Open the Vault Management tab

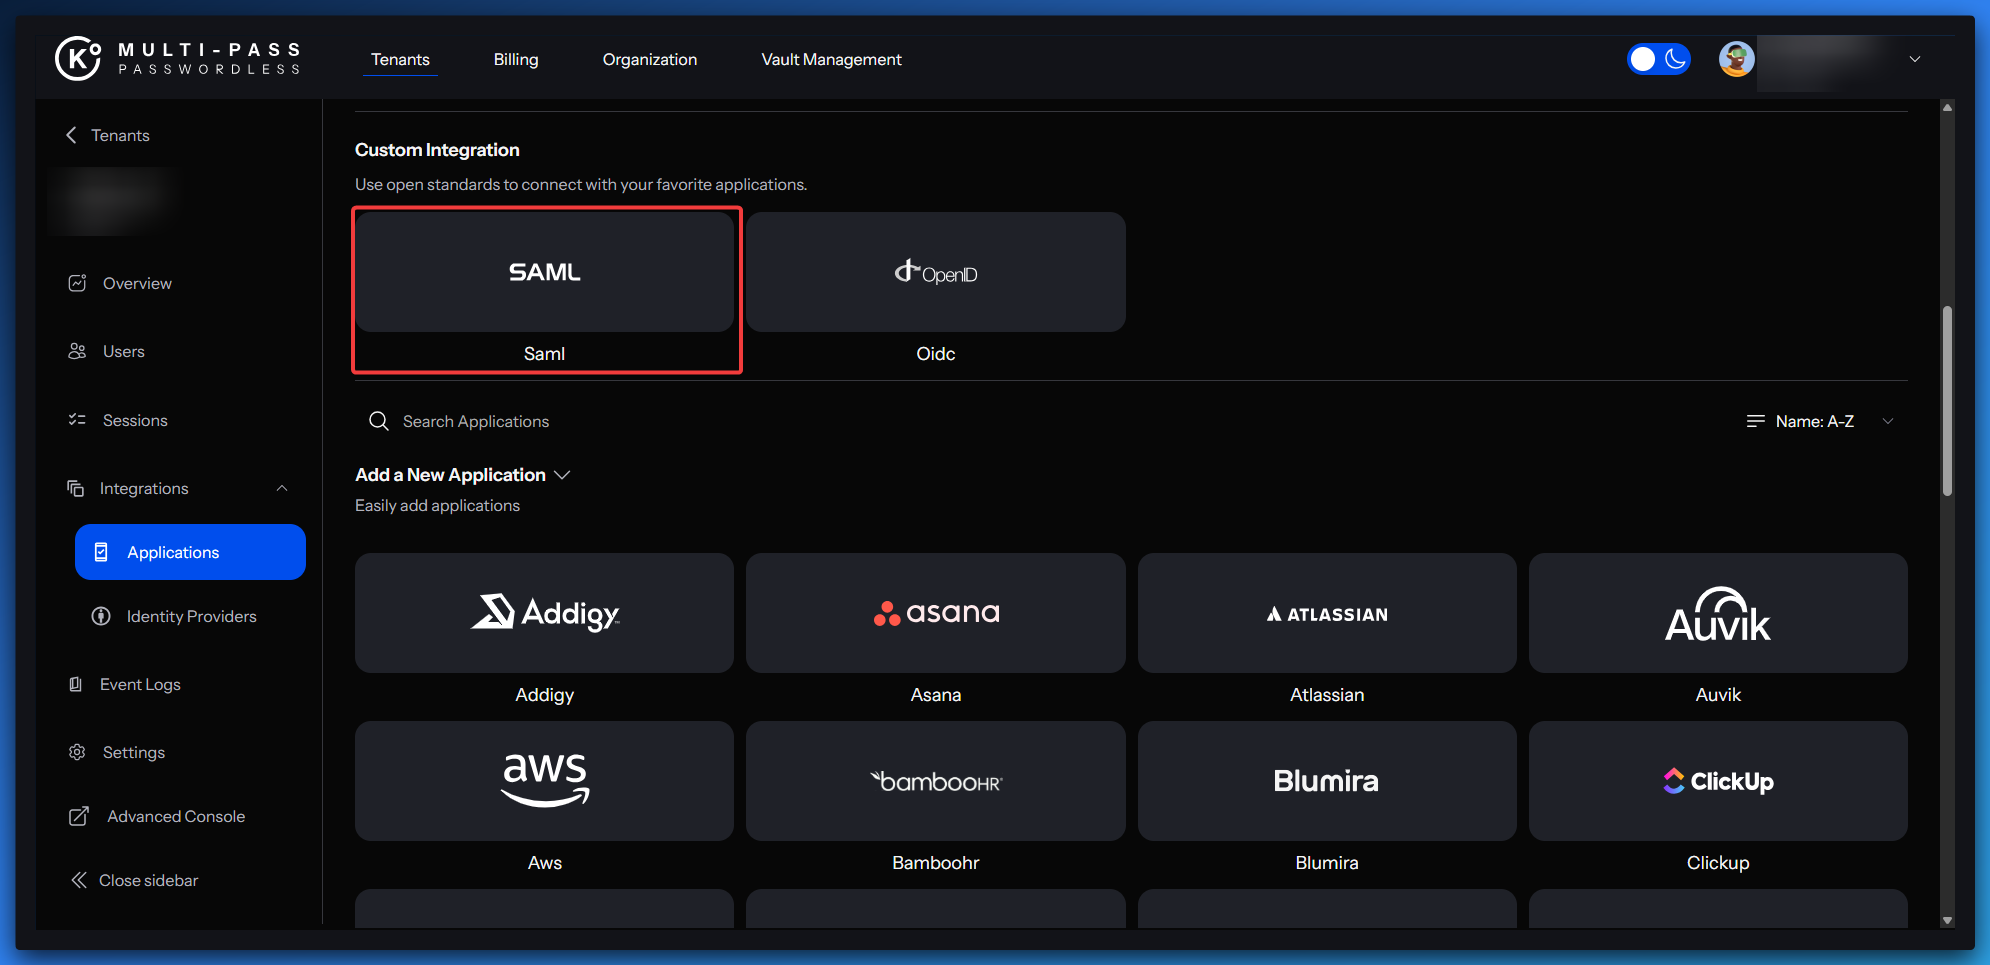pos(831,59)
